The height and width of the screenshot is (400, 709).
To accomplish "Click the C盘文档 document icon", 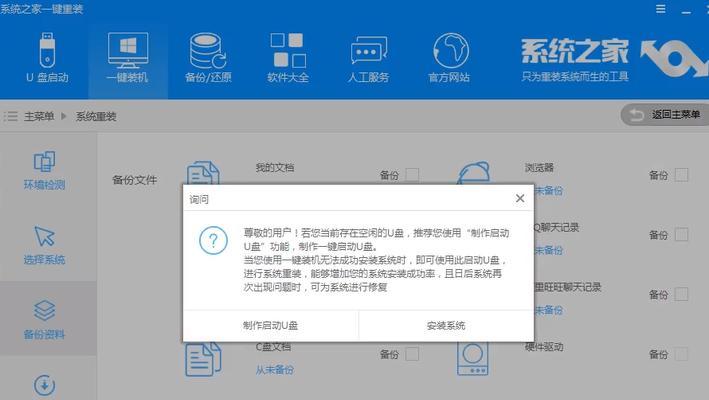I will click(x=203, y=359).
